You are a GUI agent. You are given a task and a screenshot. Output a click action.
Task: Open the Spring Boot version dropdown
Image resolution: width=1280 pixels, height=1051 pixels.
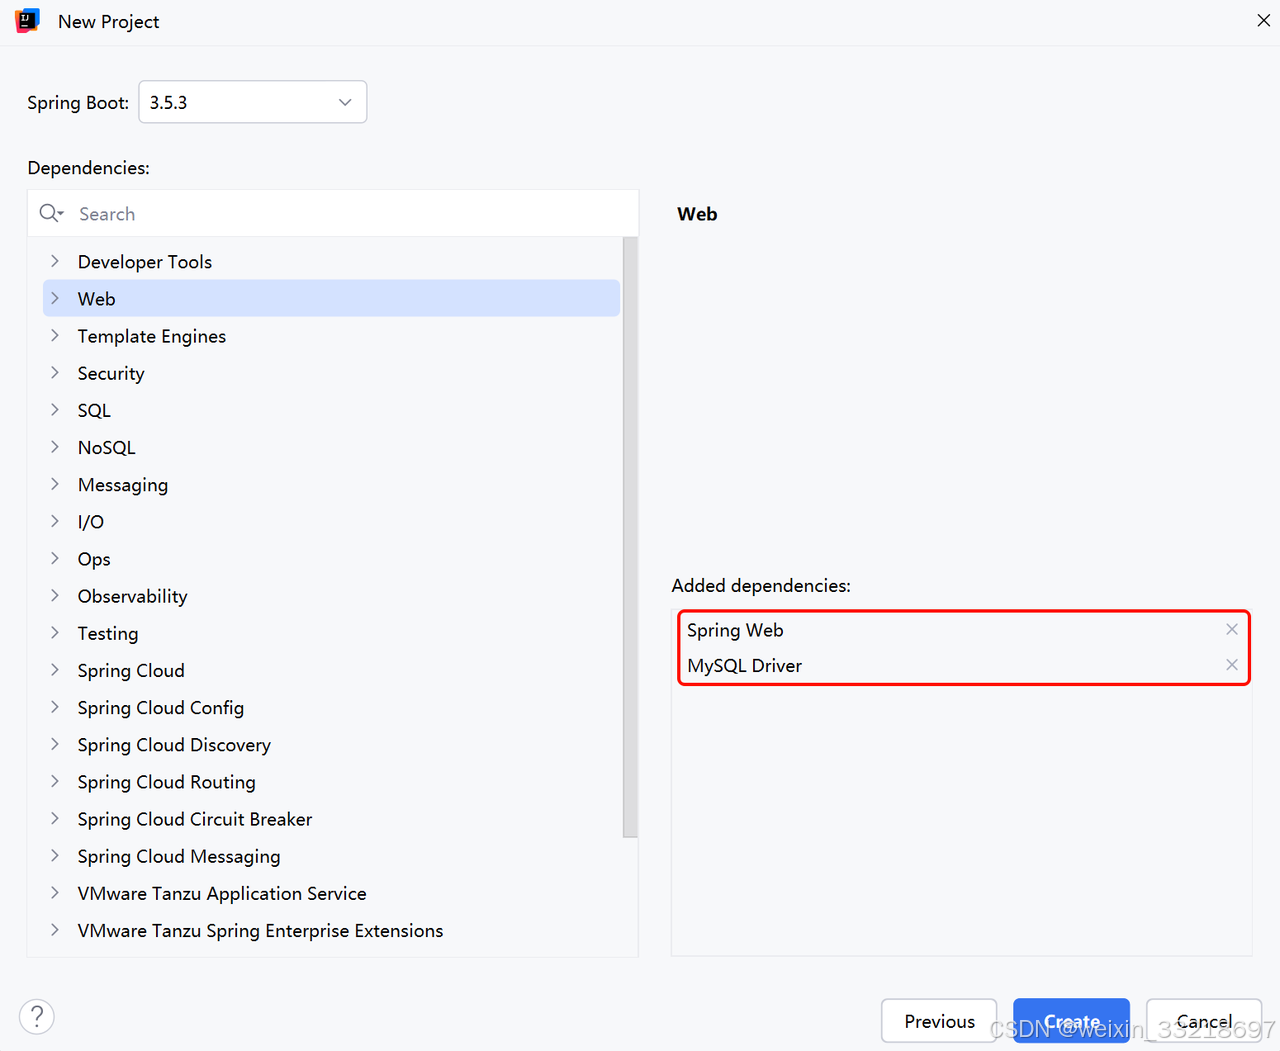coord(253,102)
